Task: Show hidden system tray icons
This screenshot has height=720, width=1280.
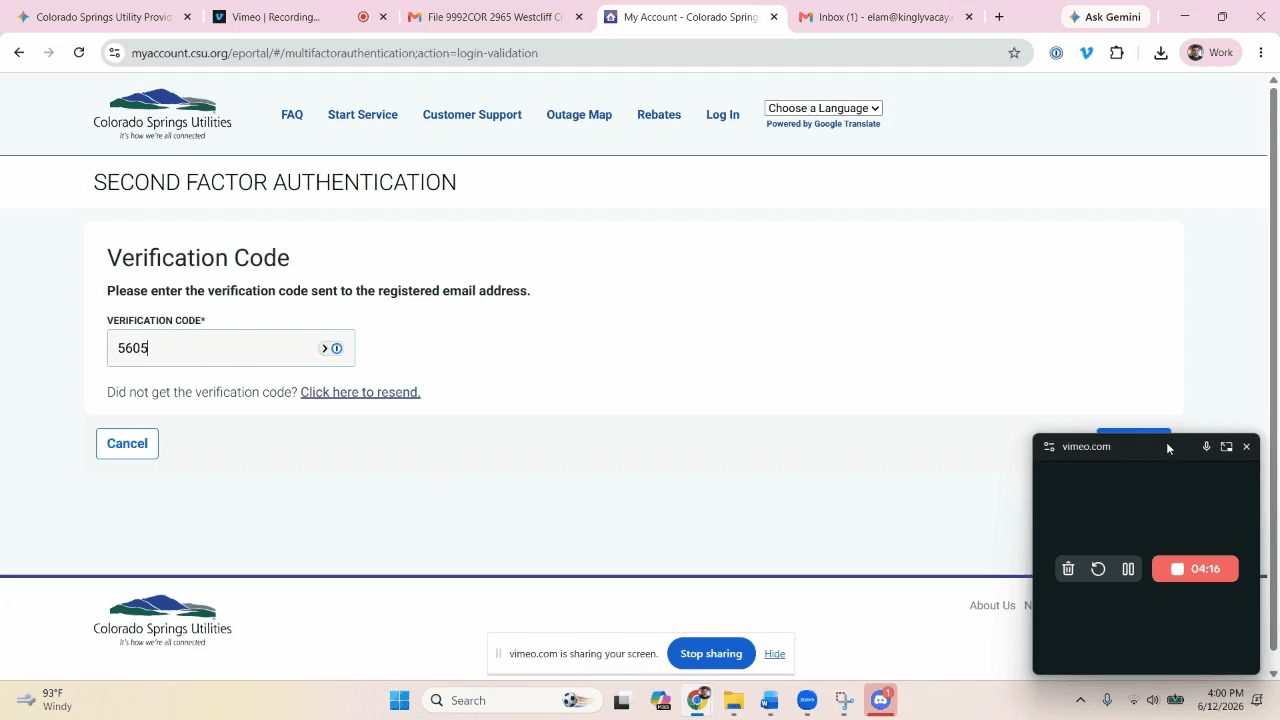Action: pos(1080,700)
